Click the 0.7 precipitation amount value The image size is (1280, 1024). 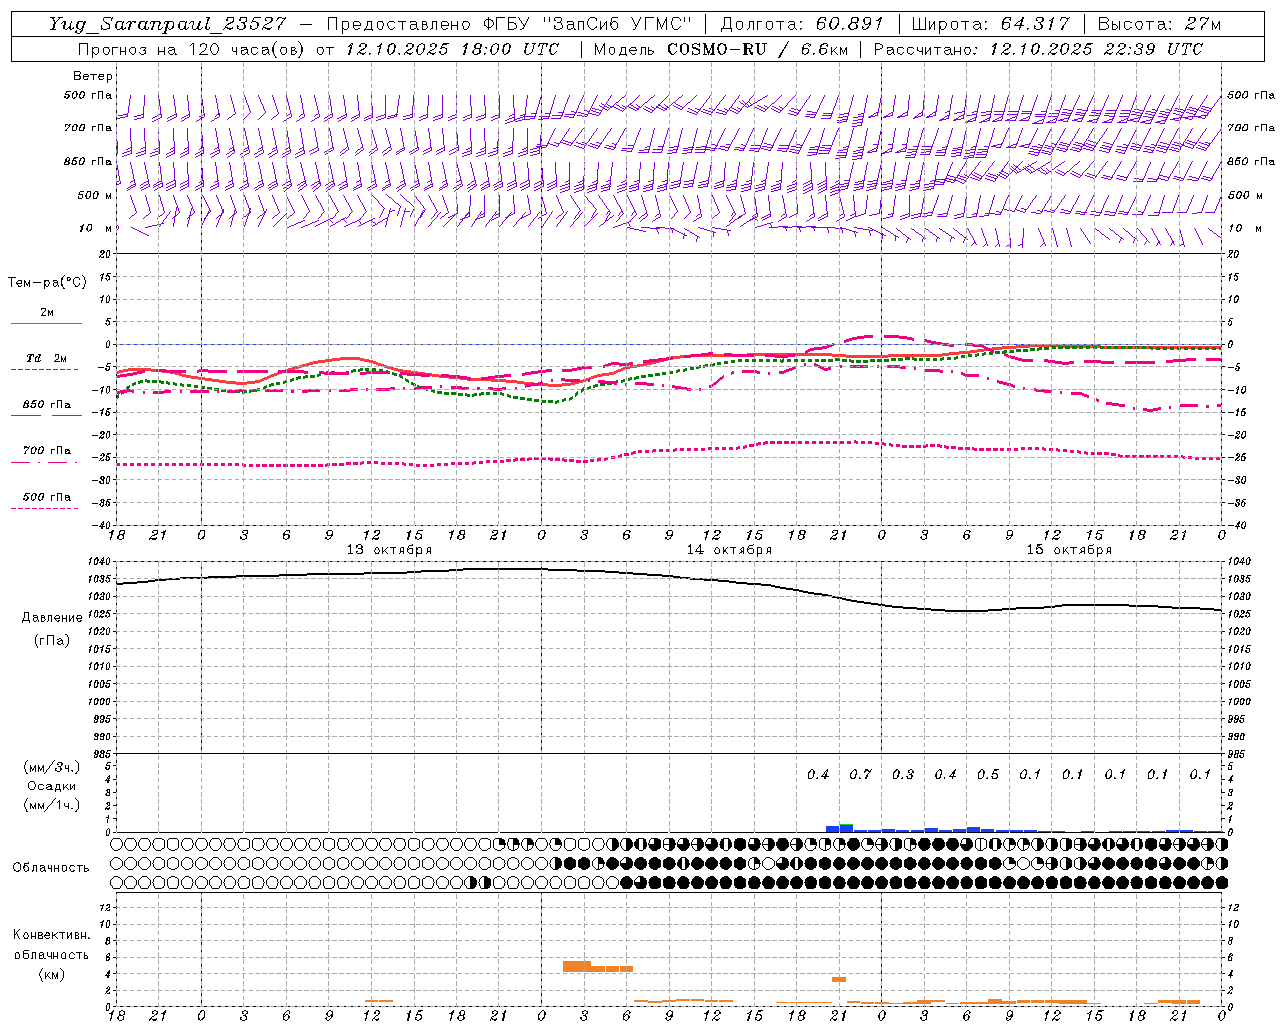[860, 775]
